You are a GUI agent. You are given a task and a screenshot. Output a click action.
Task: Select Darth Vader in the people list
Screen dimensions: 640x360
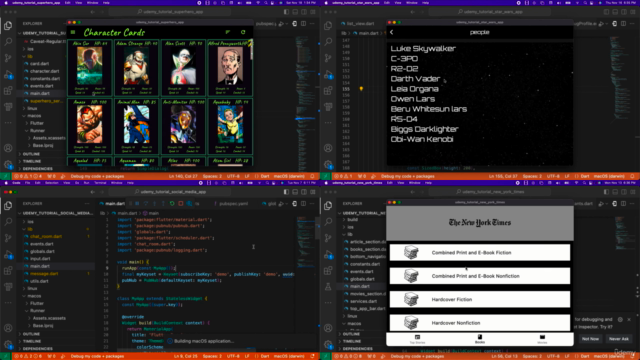pyautogui.click(x=415, y=79)
